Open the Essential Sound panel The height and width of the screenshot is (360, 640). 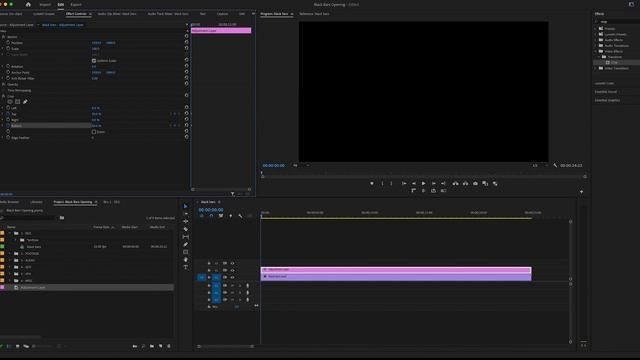[606, 92]
